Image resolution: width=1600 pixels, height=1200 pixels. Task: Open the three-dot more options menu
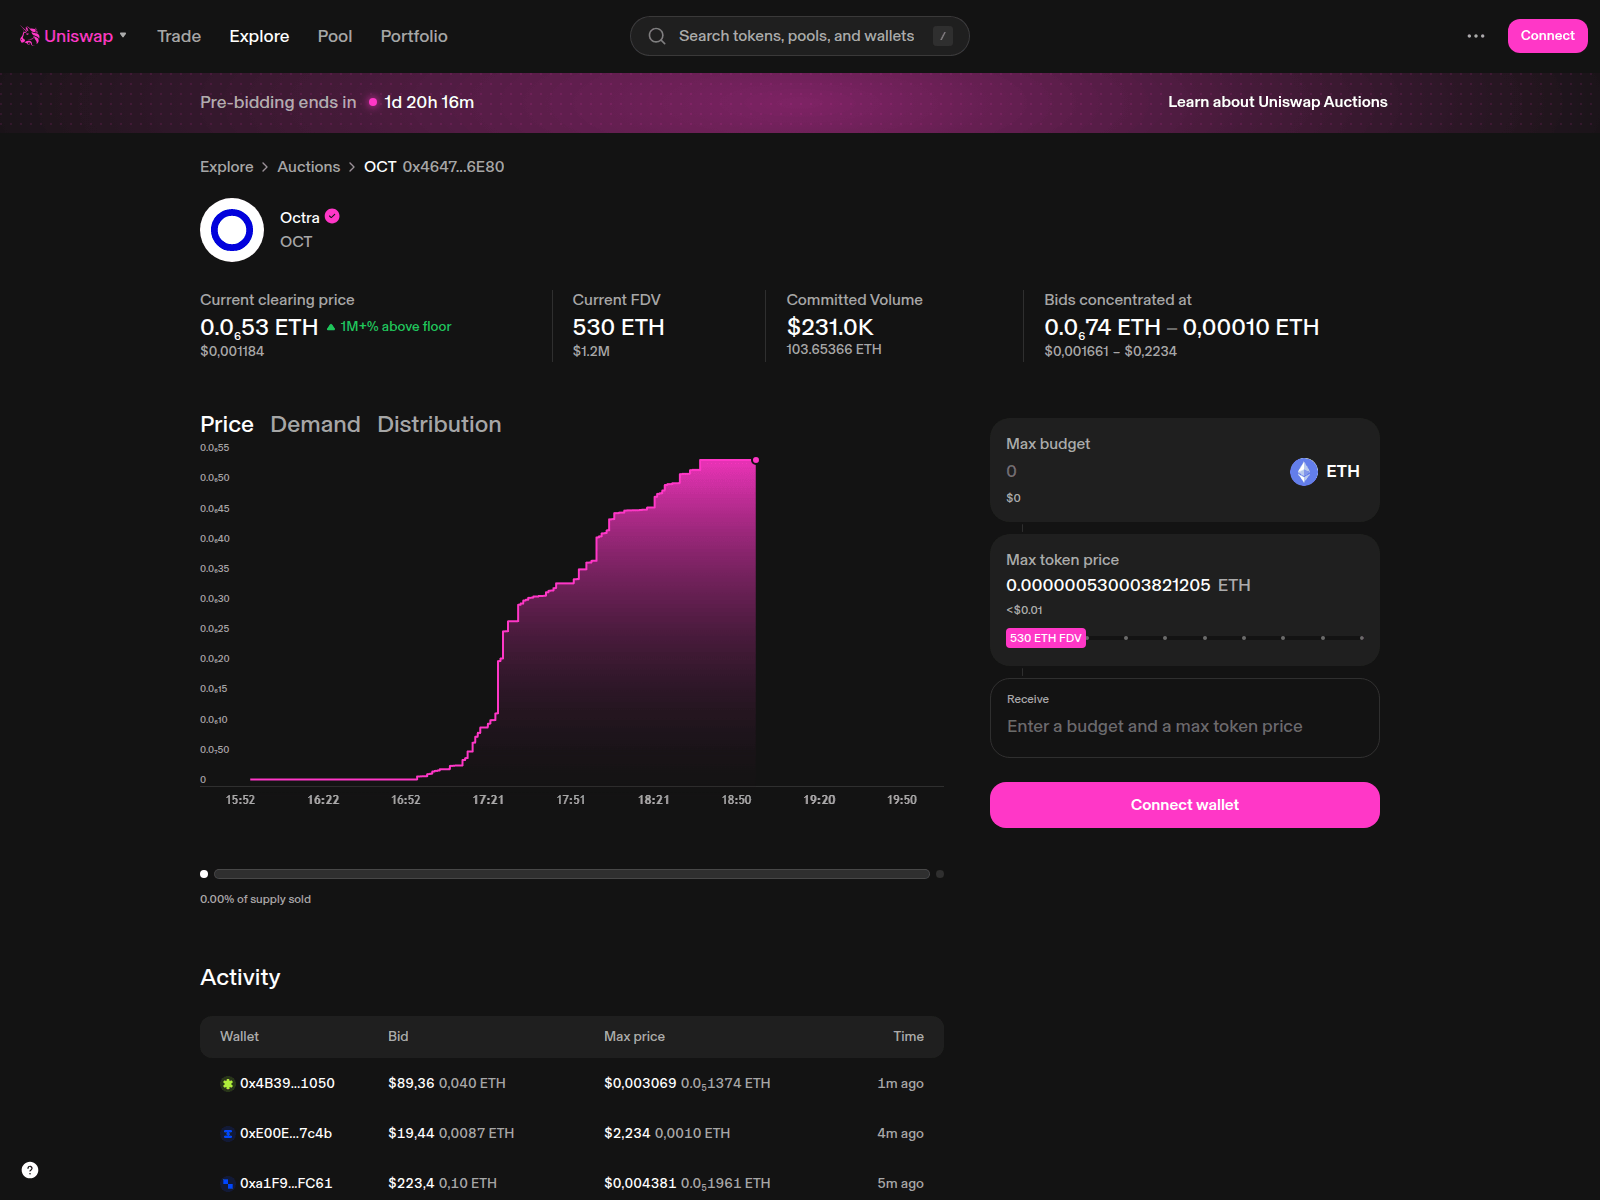click(x=1476, y=36)
